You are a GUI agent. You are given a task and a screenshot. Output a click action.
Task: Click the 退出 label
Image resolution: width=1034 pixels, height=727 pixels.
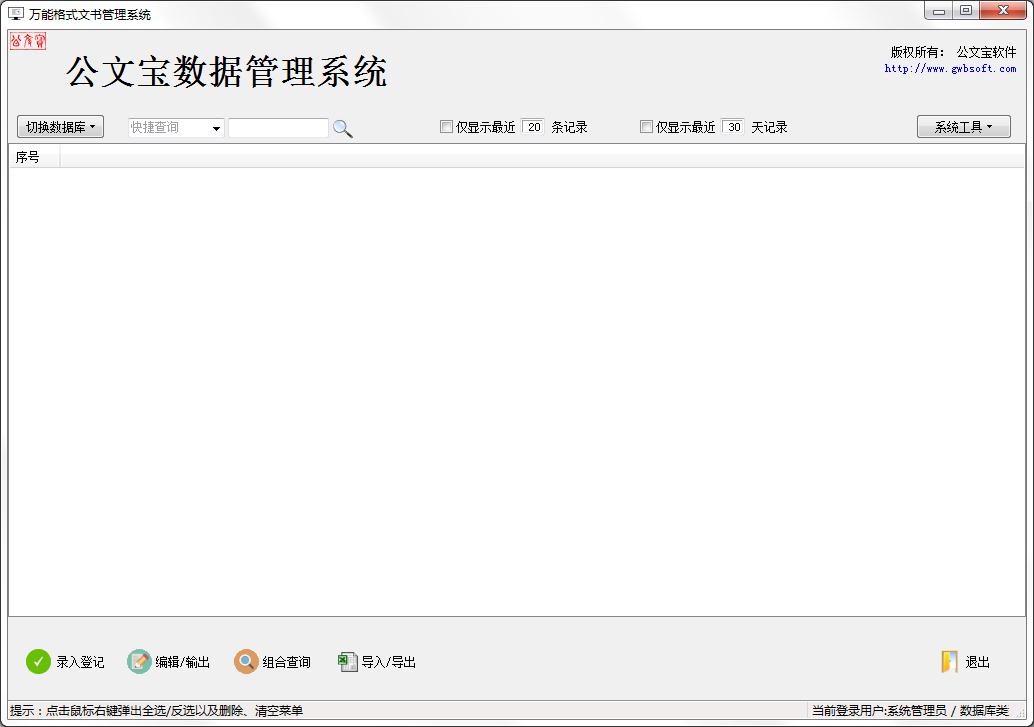coord(977,662)
